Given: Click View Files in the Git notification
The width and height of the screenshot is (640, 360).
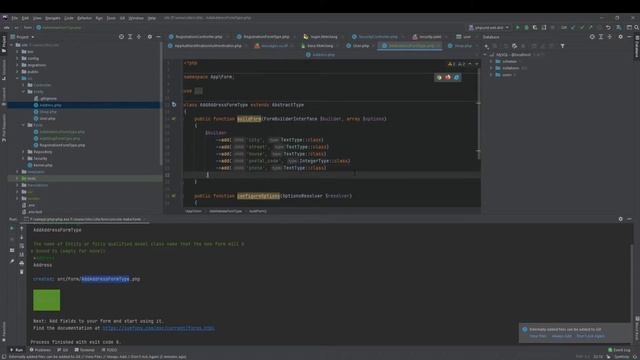Looking at the screenshot, I should click(x=538, y=336).
